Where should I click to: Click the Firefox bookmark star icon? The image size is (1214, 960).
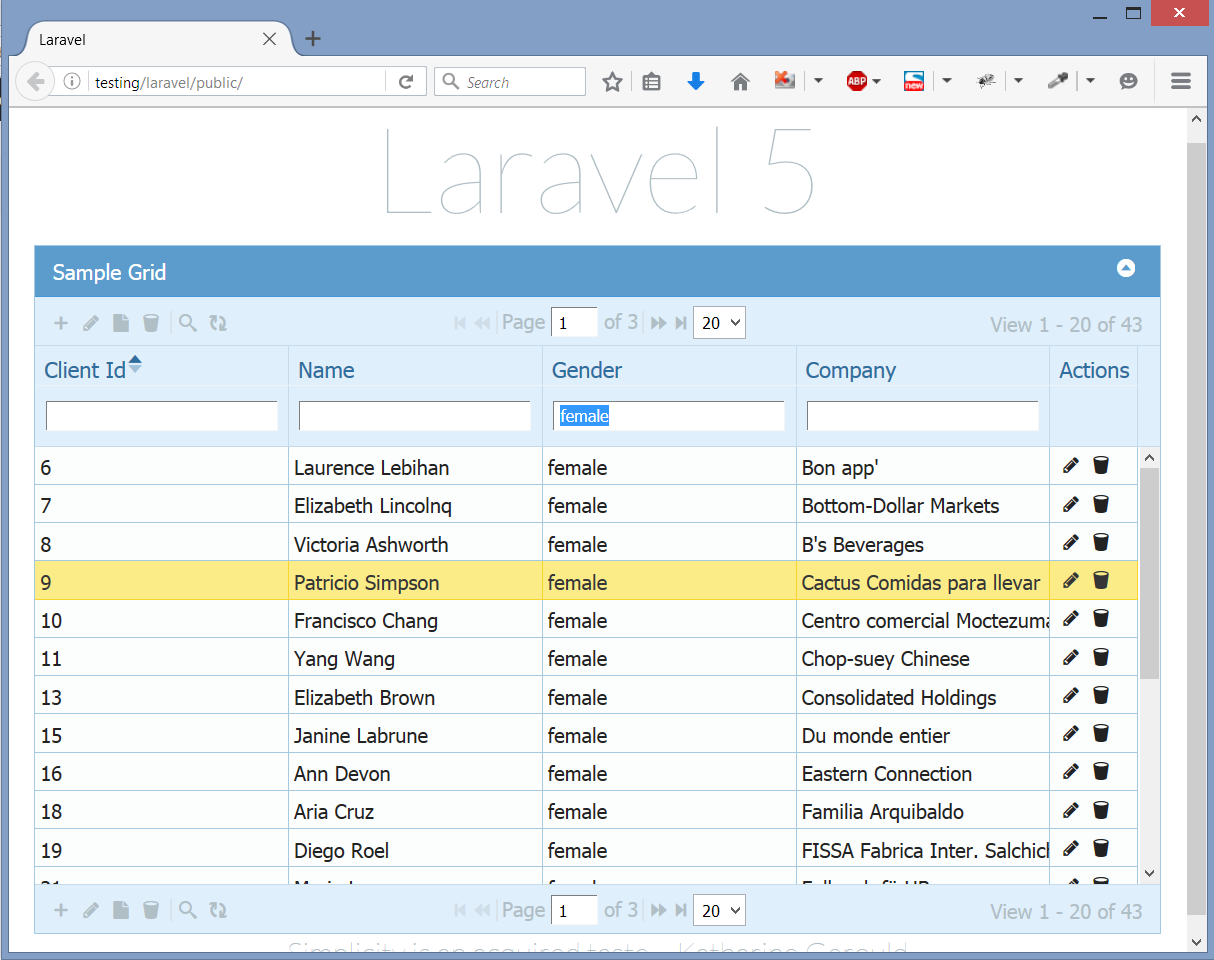click(x=612, y=82)
